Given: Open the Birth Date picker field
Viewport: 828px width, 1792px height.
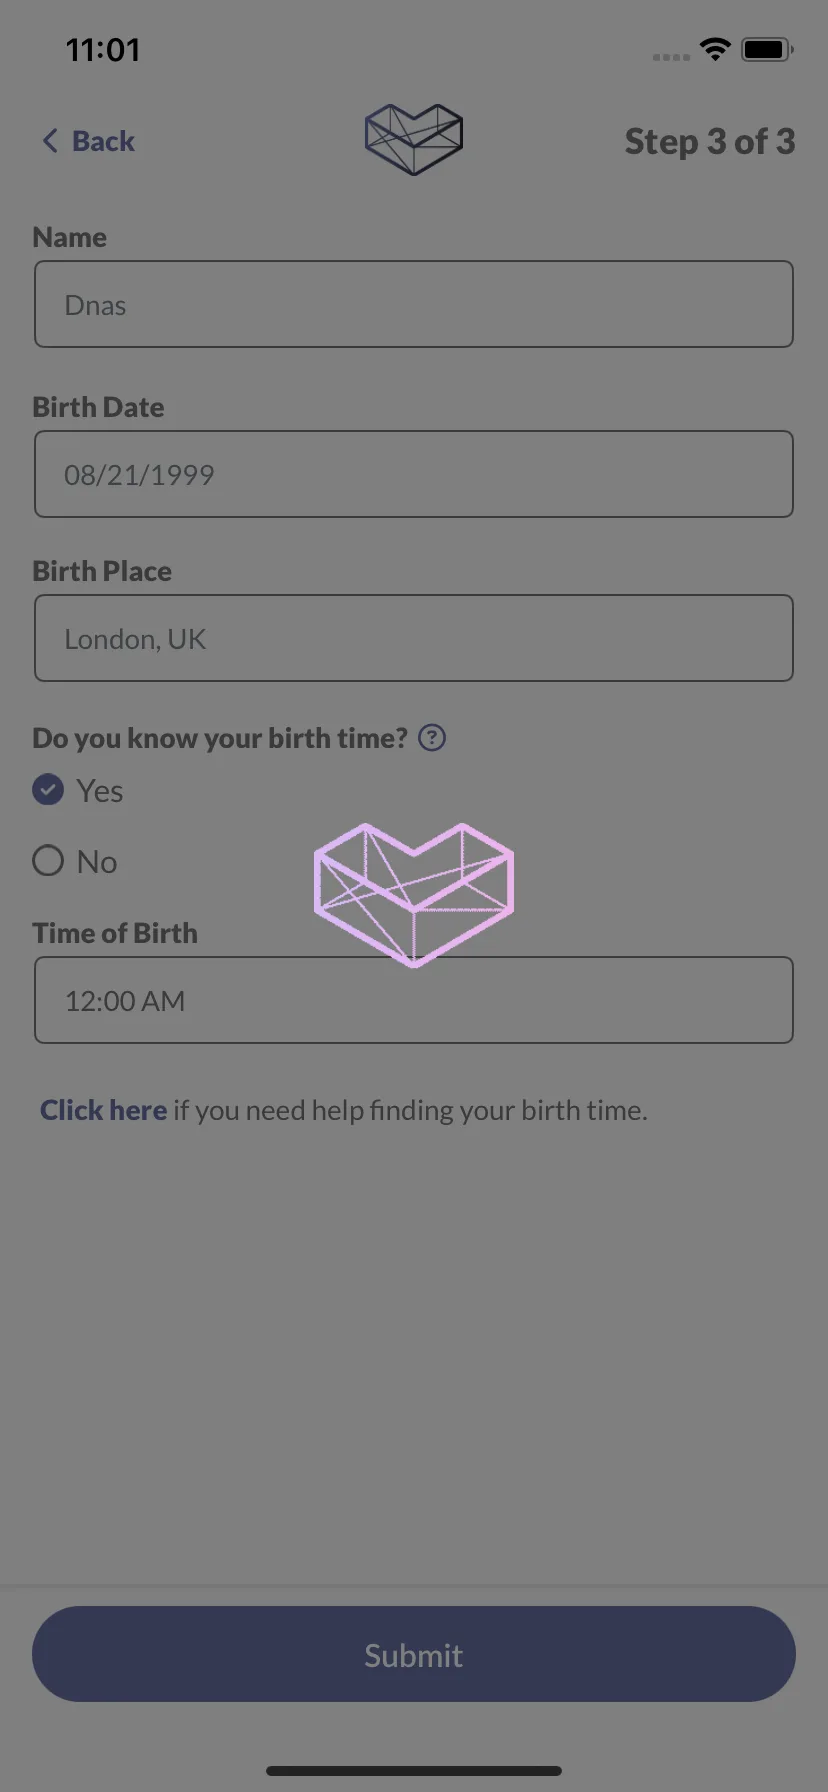Looking at the screenshot, I should click(x=414, y=474).
